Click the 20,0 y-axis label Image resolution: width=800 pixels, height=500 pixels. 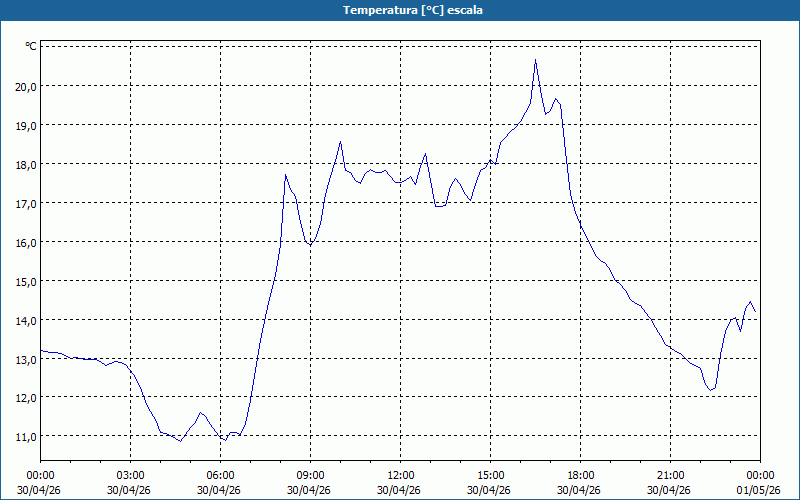click(x=26, y=86)
